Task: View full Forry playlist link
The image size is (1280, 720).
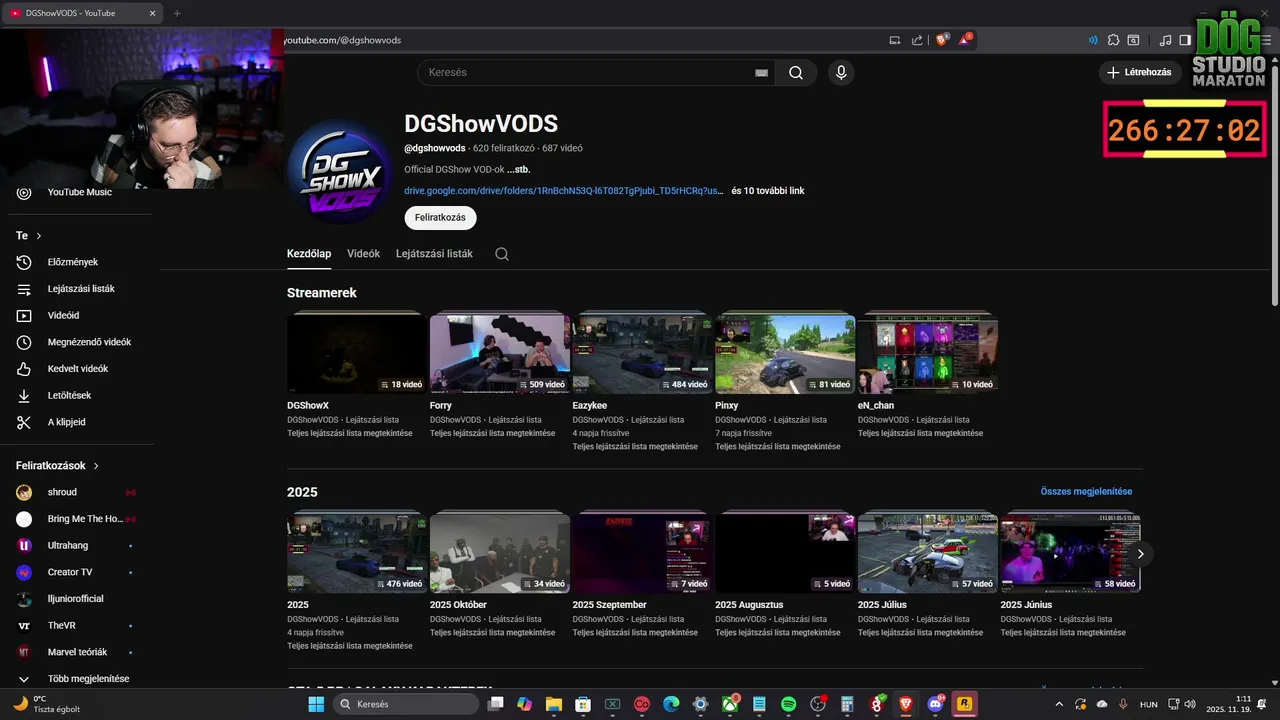Action: click(x=492, y=433)
